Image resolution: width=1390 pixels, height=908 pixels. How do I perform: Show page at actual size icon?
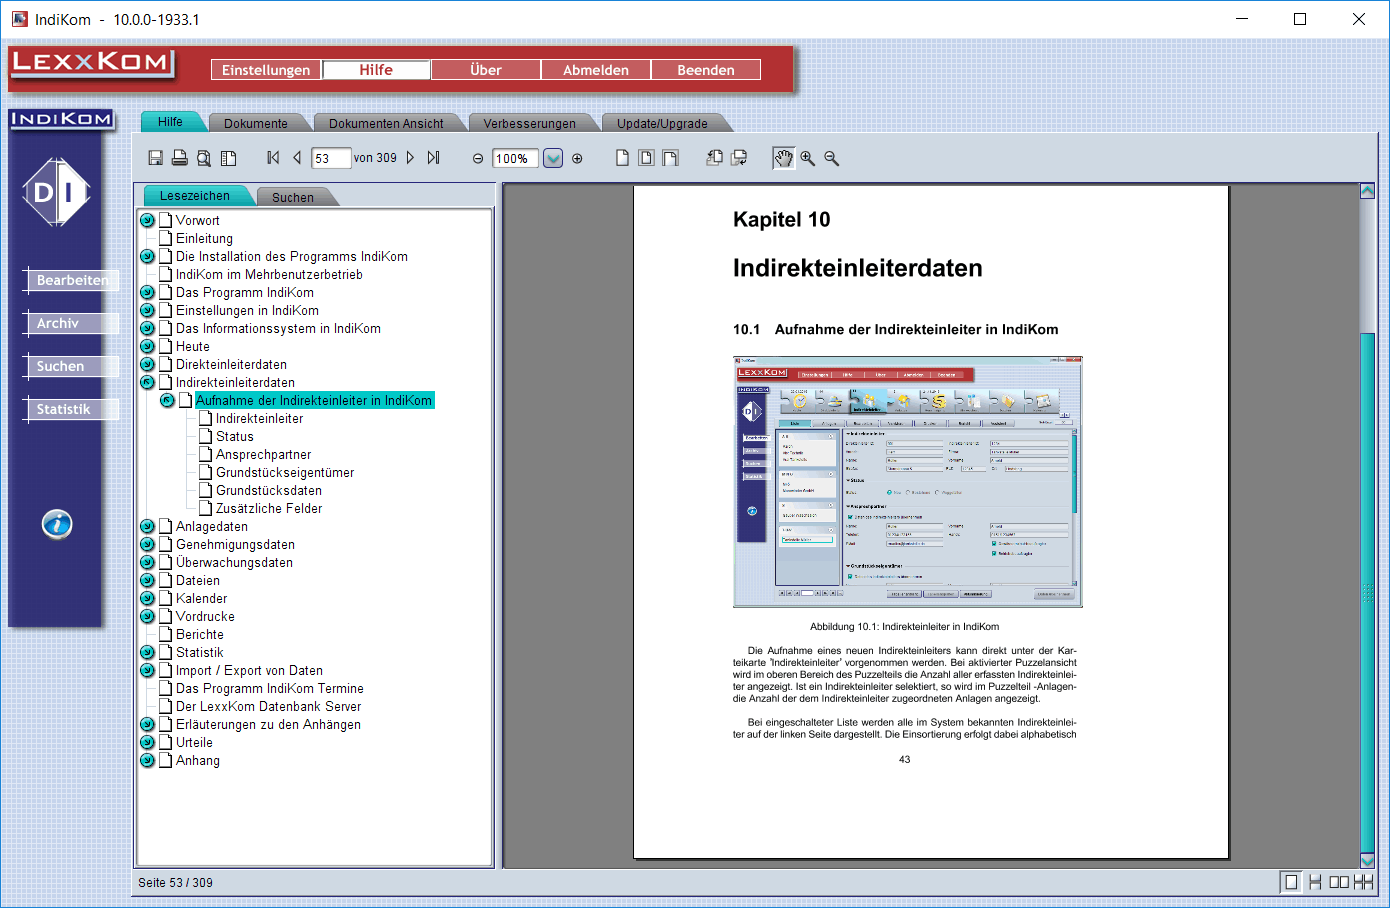coord(622,158)
